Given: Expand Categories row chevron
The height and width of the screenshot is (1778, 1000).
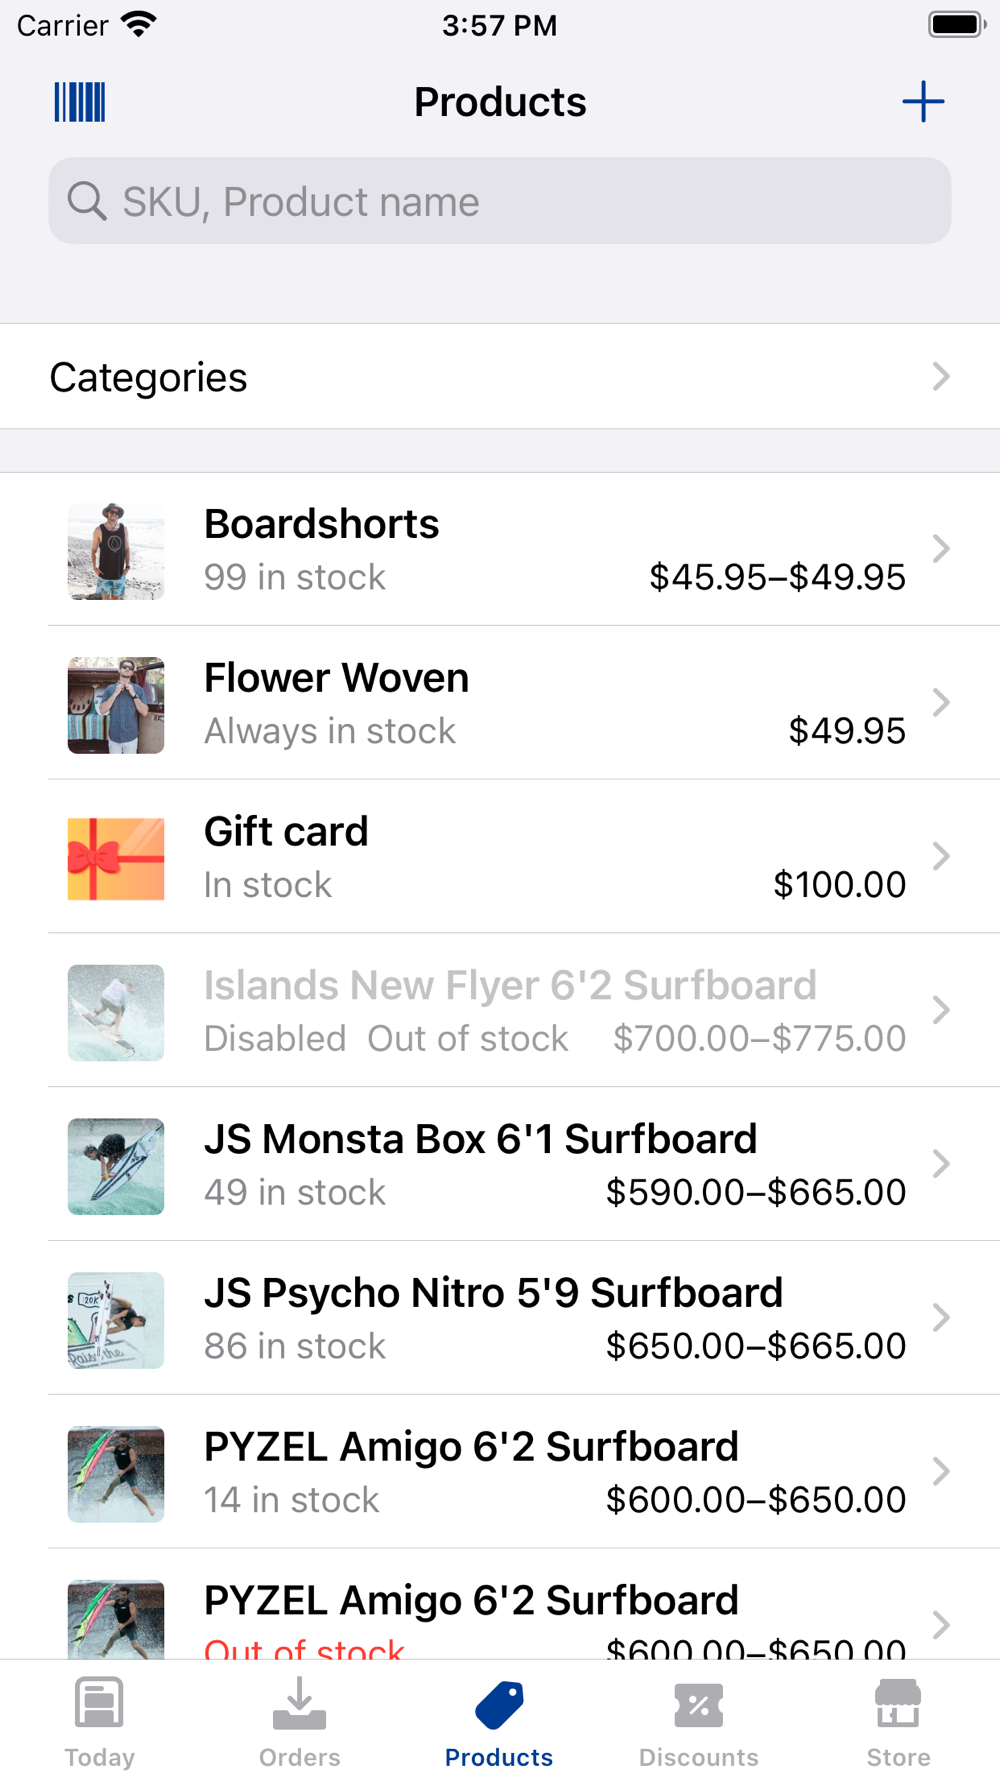Looking at the screenshot, I should 940,377.
